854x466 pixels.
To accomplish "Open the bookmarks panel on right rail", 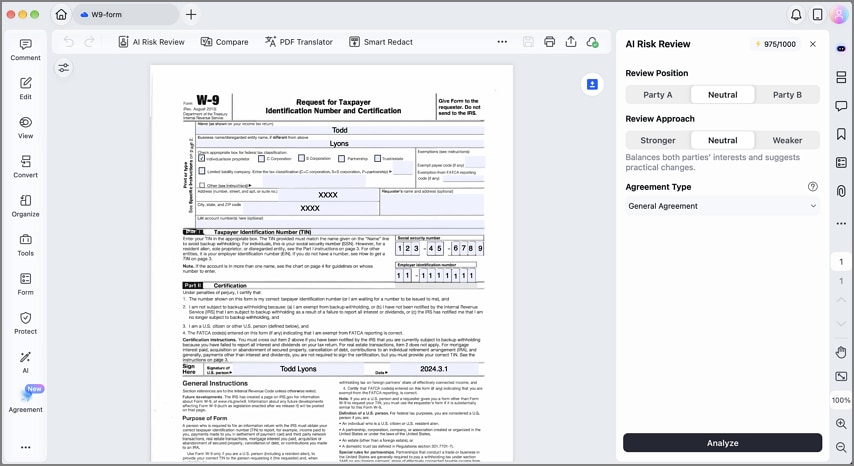I will pos(841,134).
